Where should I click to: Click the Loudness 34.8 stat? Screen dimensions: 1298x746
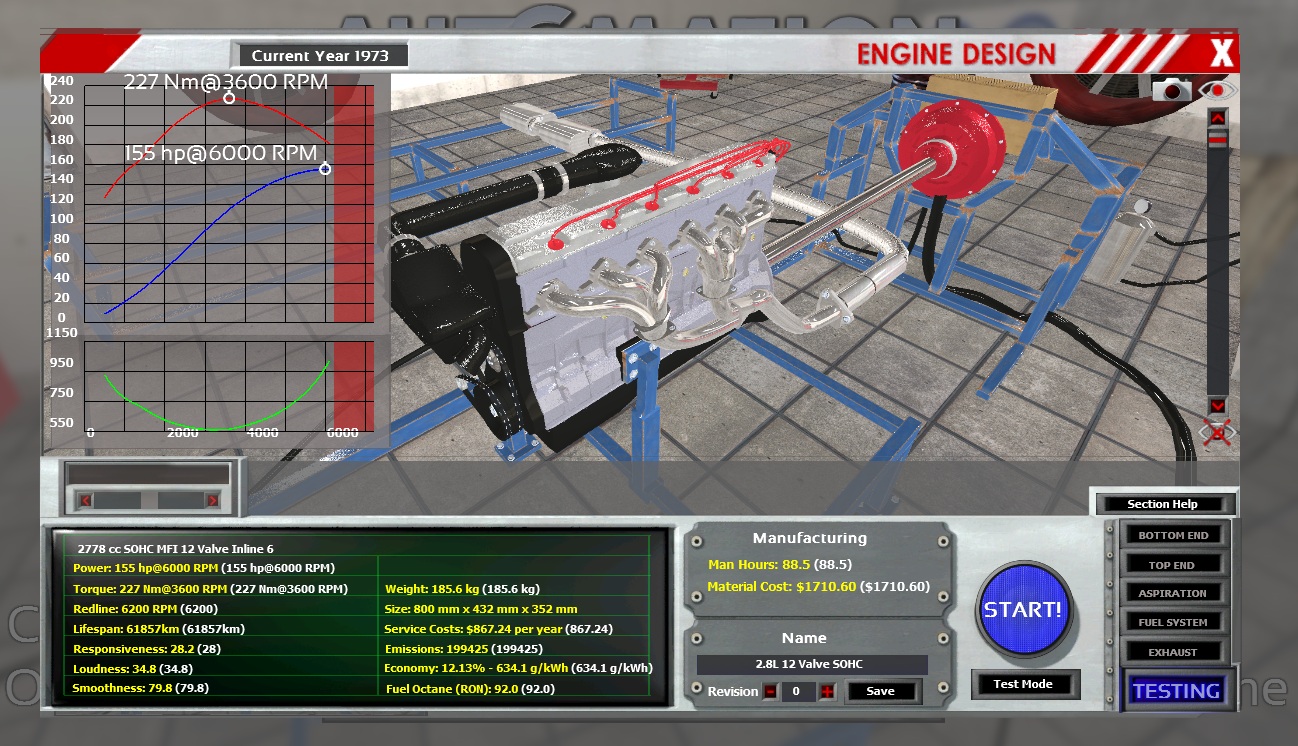pyautogui.click(x=133, y=668)
